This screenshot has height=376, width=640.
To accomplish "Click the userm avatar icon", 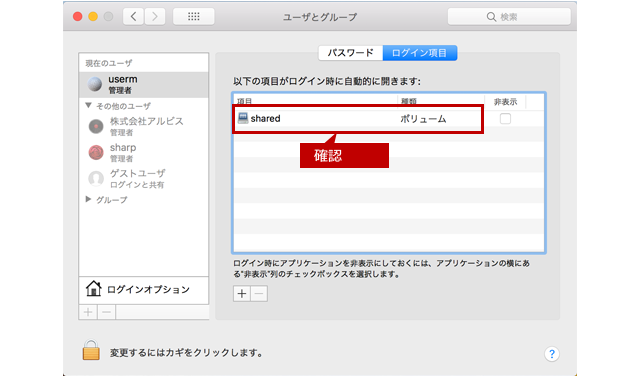I will point(95,84).
